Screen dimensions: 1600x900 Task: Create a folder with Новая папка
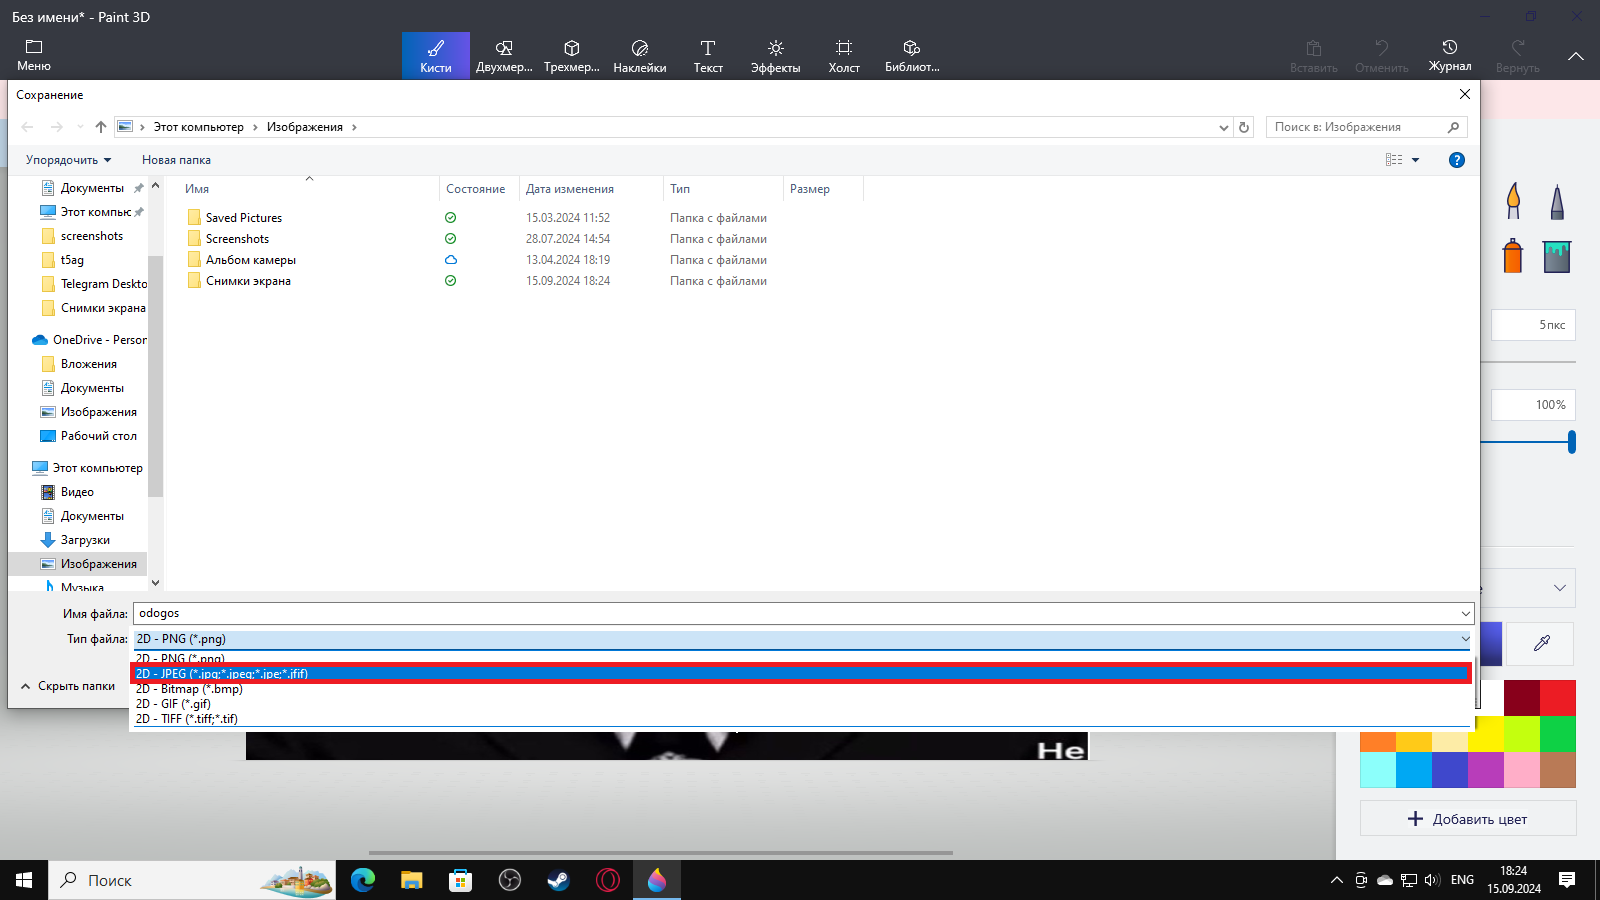(x=176, y=160)
